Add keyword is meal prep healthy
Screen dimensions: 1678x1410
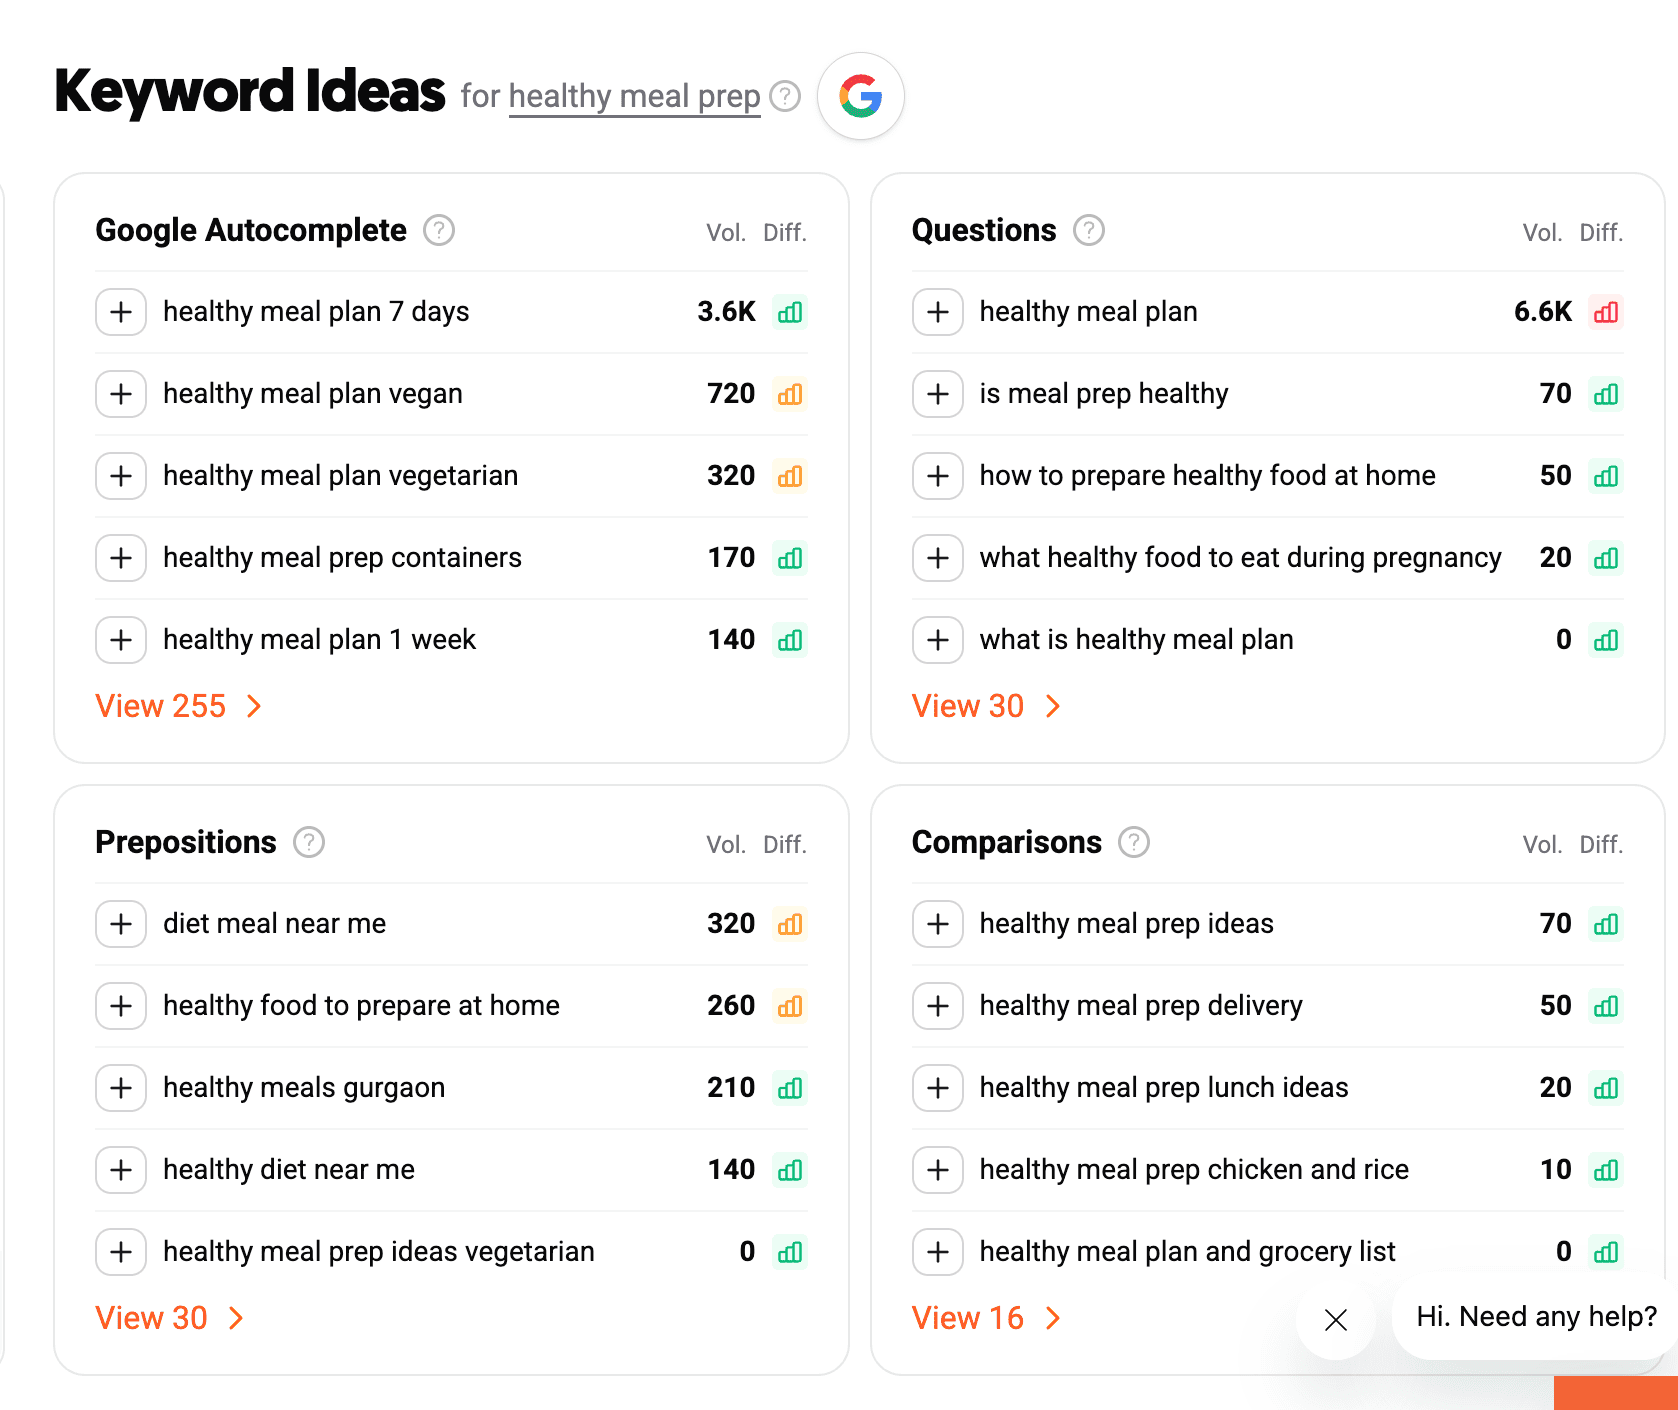click(x=938, y=394)
